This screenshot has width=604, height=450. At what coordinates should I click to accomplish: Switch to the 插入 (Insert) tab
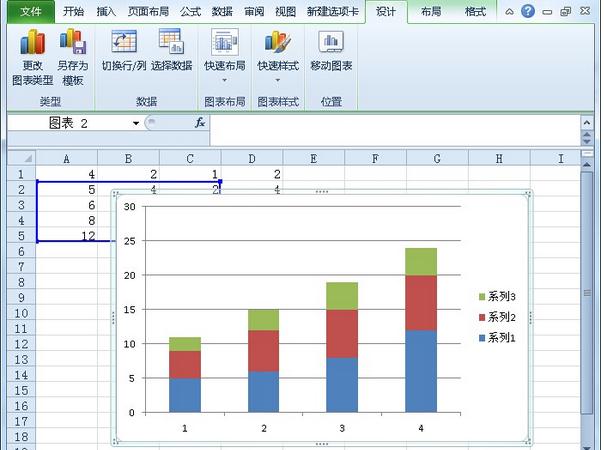pos(106,12)
